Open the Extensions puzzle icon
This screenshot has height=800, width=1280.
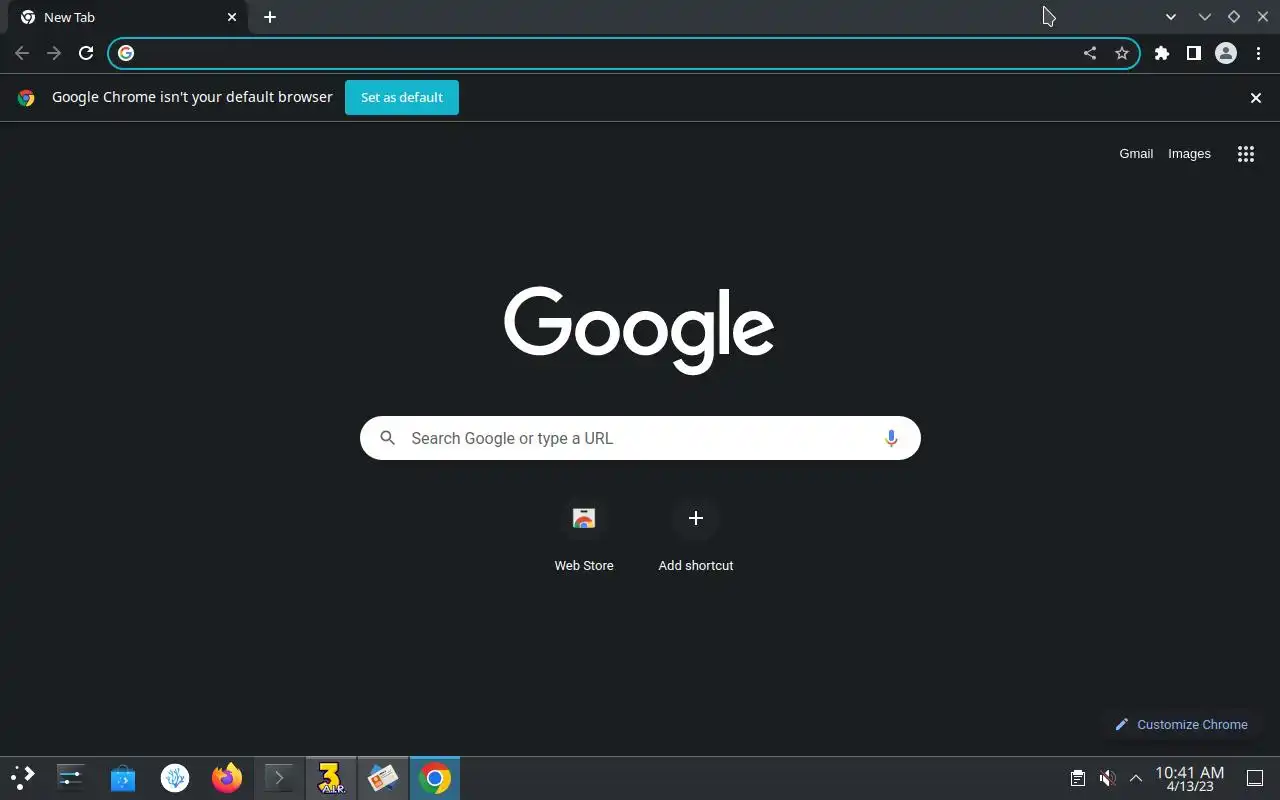click(1162, 53)
